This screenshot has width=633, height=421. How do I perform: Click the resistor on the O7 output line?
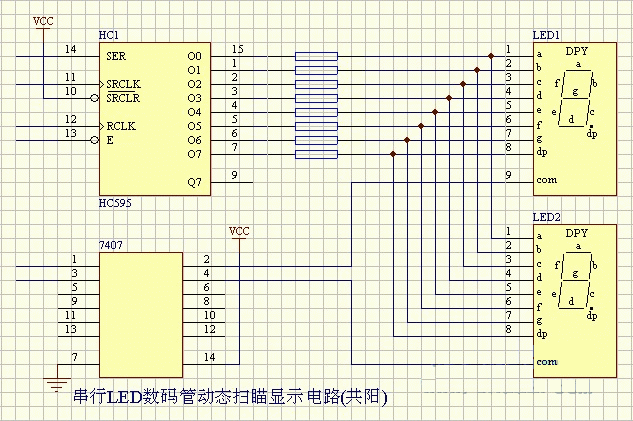(316, 154)
